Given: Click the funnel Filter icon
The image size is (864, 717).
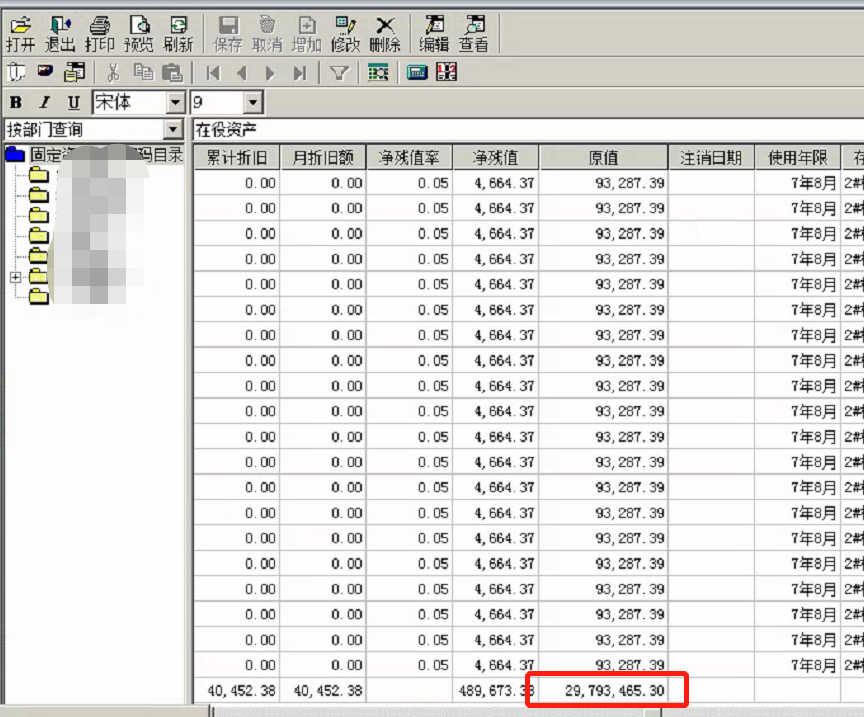Looking at the screenshot, I should [x=339, y=73].
